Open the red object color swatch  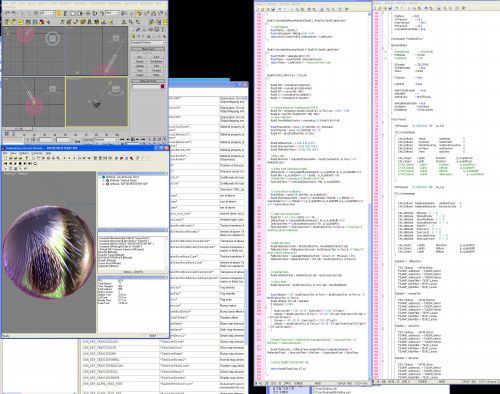click(163, 87)
